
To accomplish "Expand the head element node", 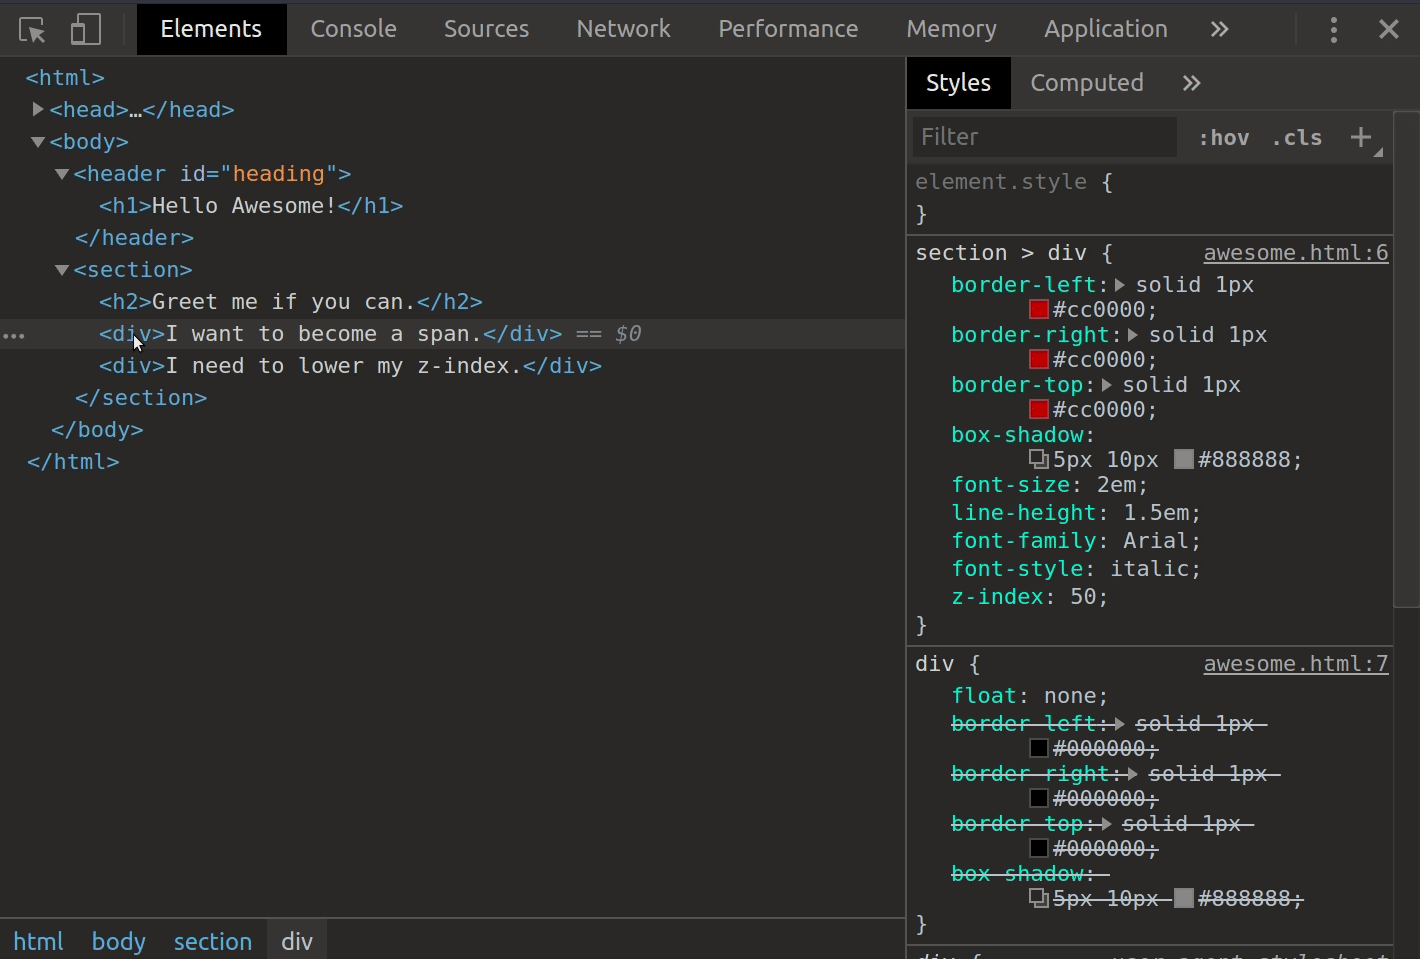I will [x=38, y=109].
